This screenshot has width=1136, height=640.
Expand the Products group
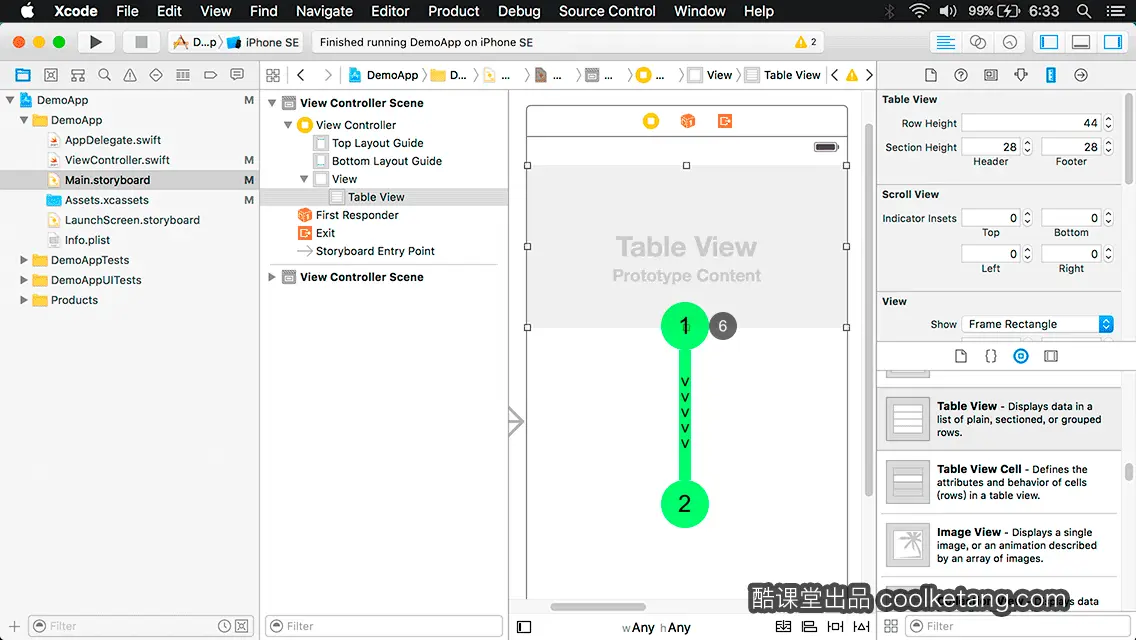pyautogui.click(x=24, y=300)
